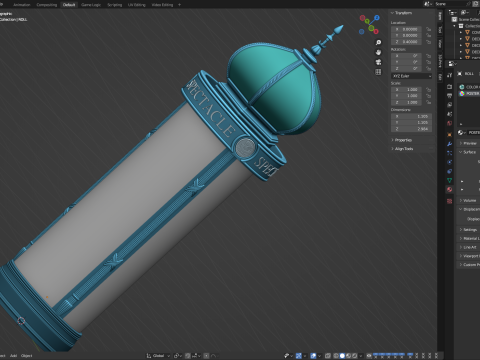The image size is (480, 360).
Task: Switch perspective/orthographic with grid gizmo
Action: (x=378, y=72)
